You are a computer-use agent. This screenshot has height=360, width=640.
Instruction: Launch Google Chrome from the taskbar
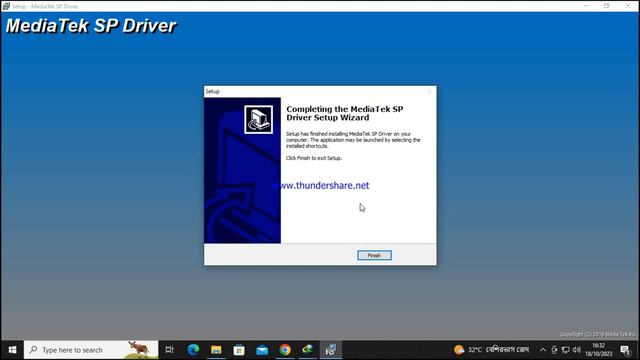point(285,350)
